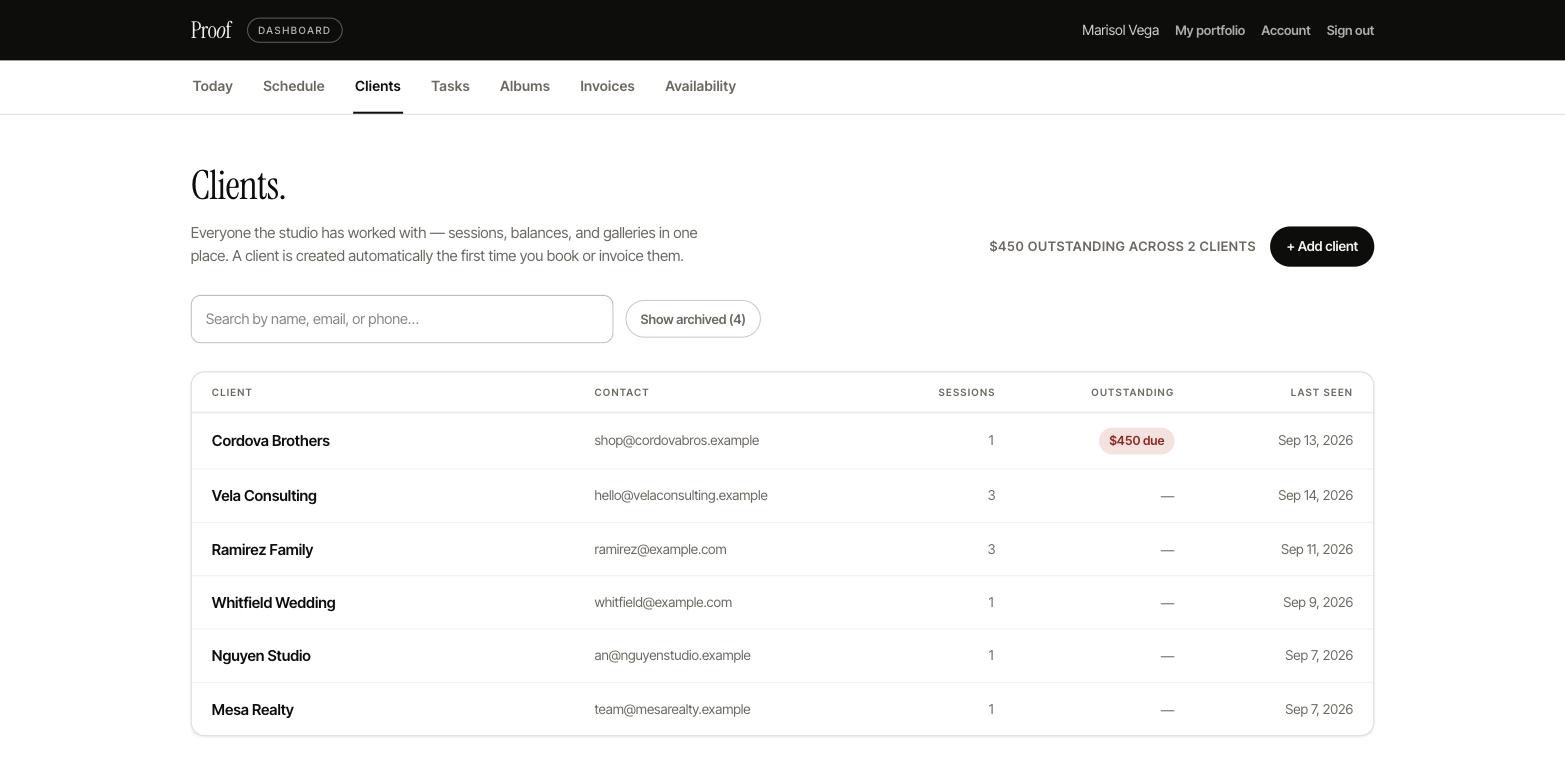This screenshot has width=1565, height=784.
Task: Click team@mesarealty.example email
Action: 672,710
